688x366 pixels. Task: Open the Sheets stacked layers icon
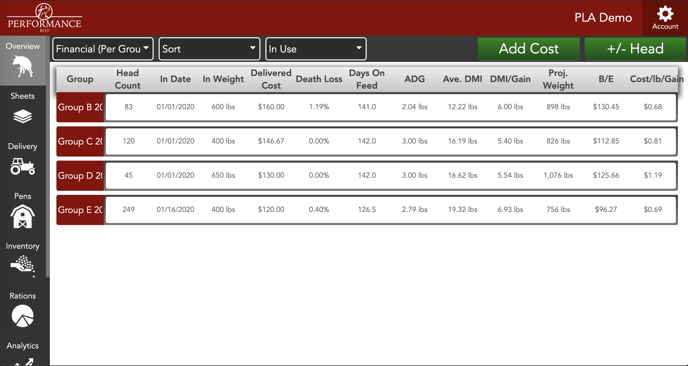22,117
